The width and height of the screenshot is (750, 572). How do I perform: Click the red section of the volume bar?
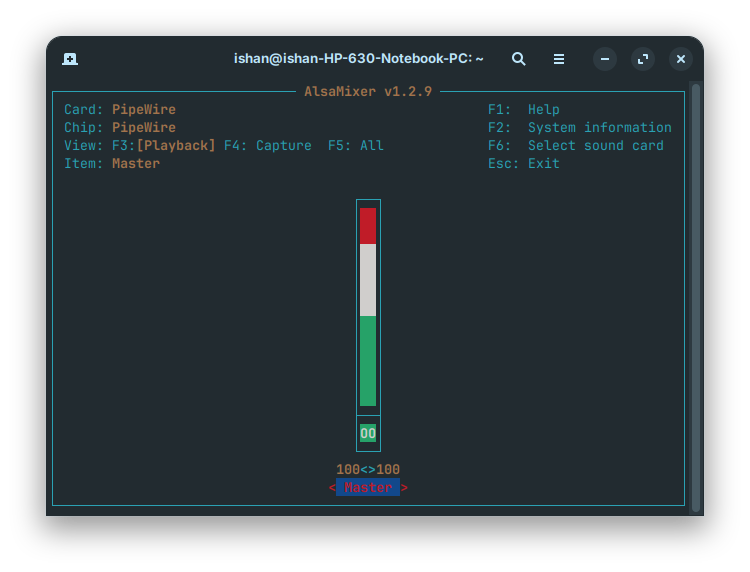pyautogui.click(x=368, y=225)
